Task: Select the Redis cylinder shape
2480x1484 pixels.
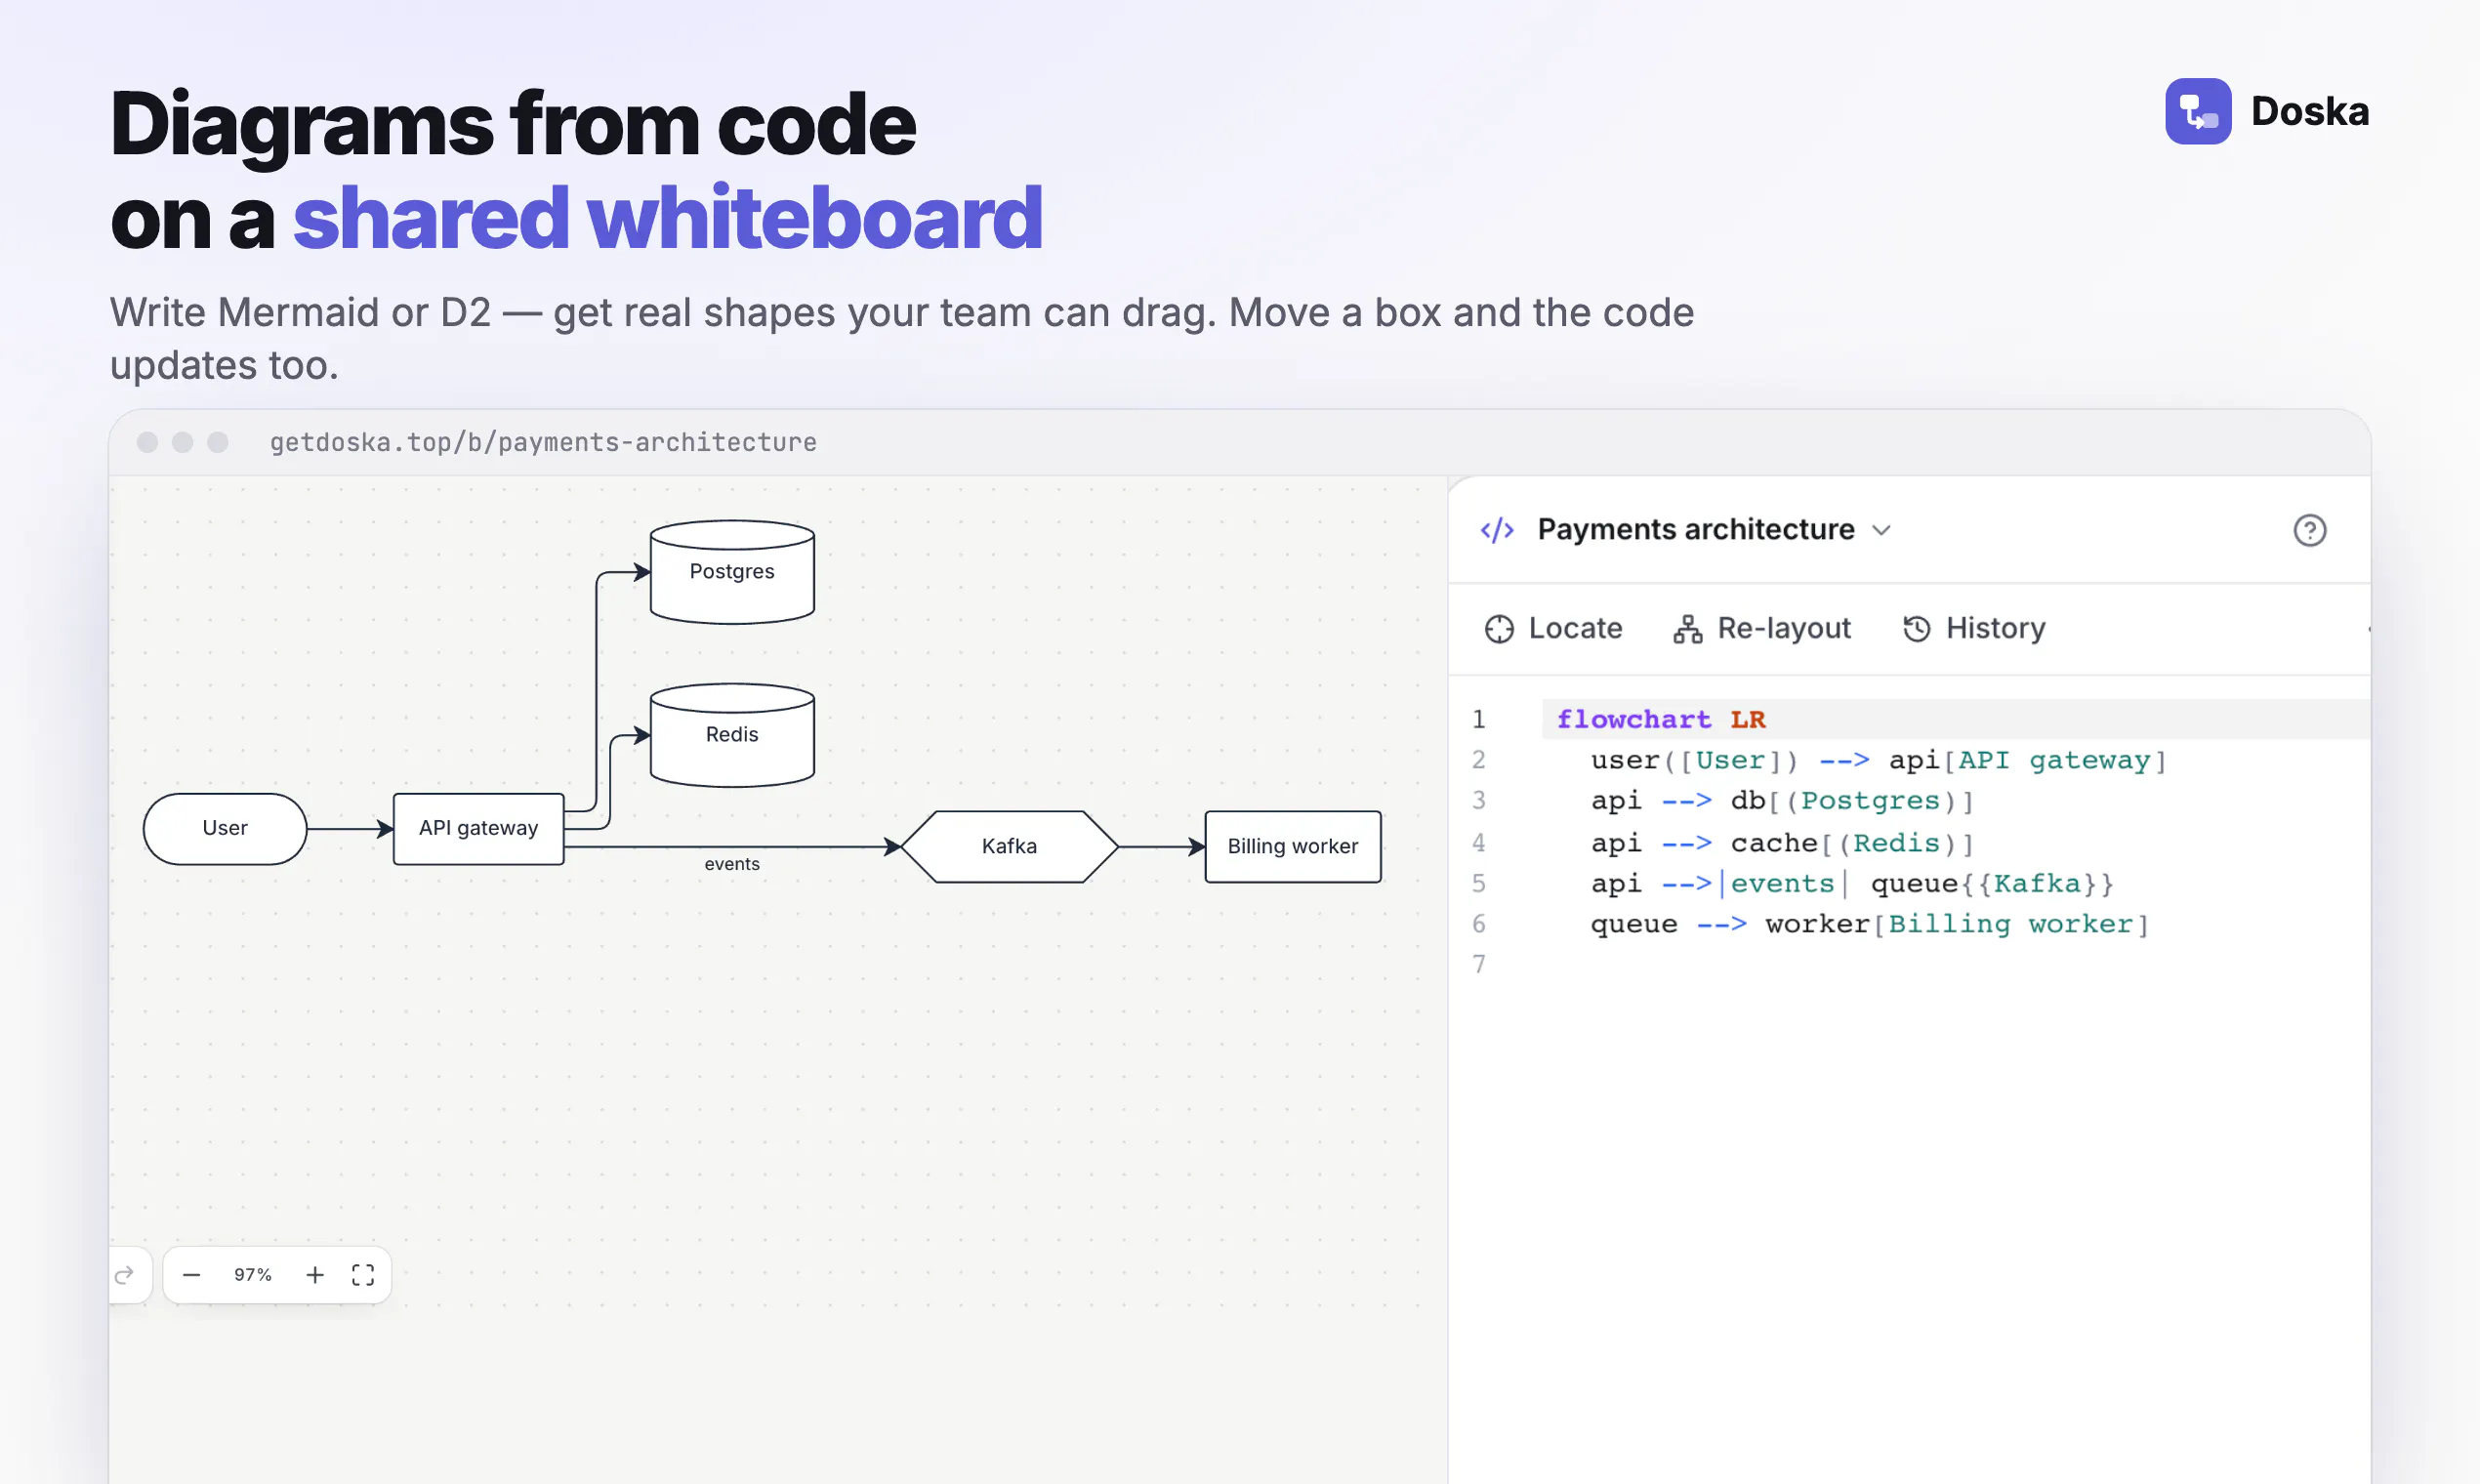Action: tap(732, 735)
